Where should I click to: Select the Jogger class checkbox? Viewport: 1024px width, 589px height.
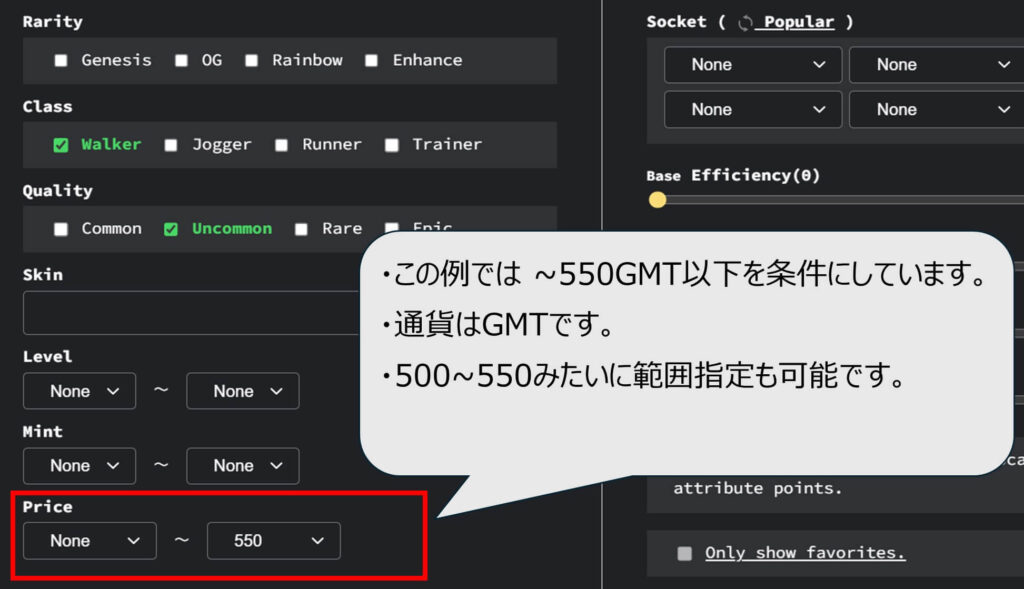pos(171,145)
